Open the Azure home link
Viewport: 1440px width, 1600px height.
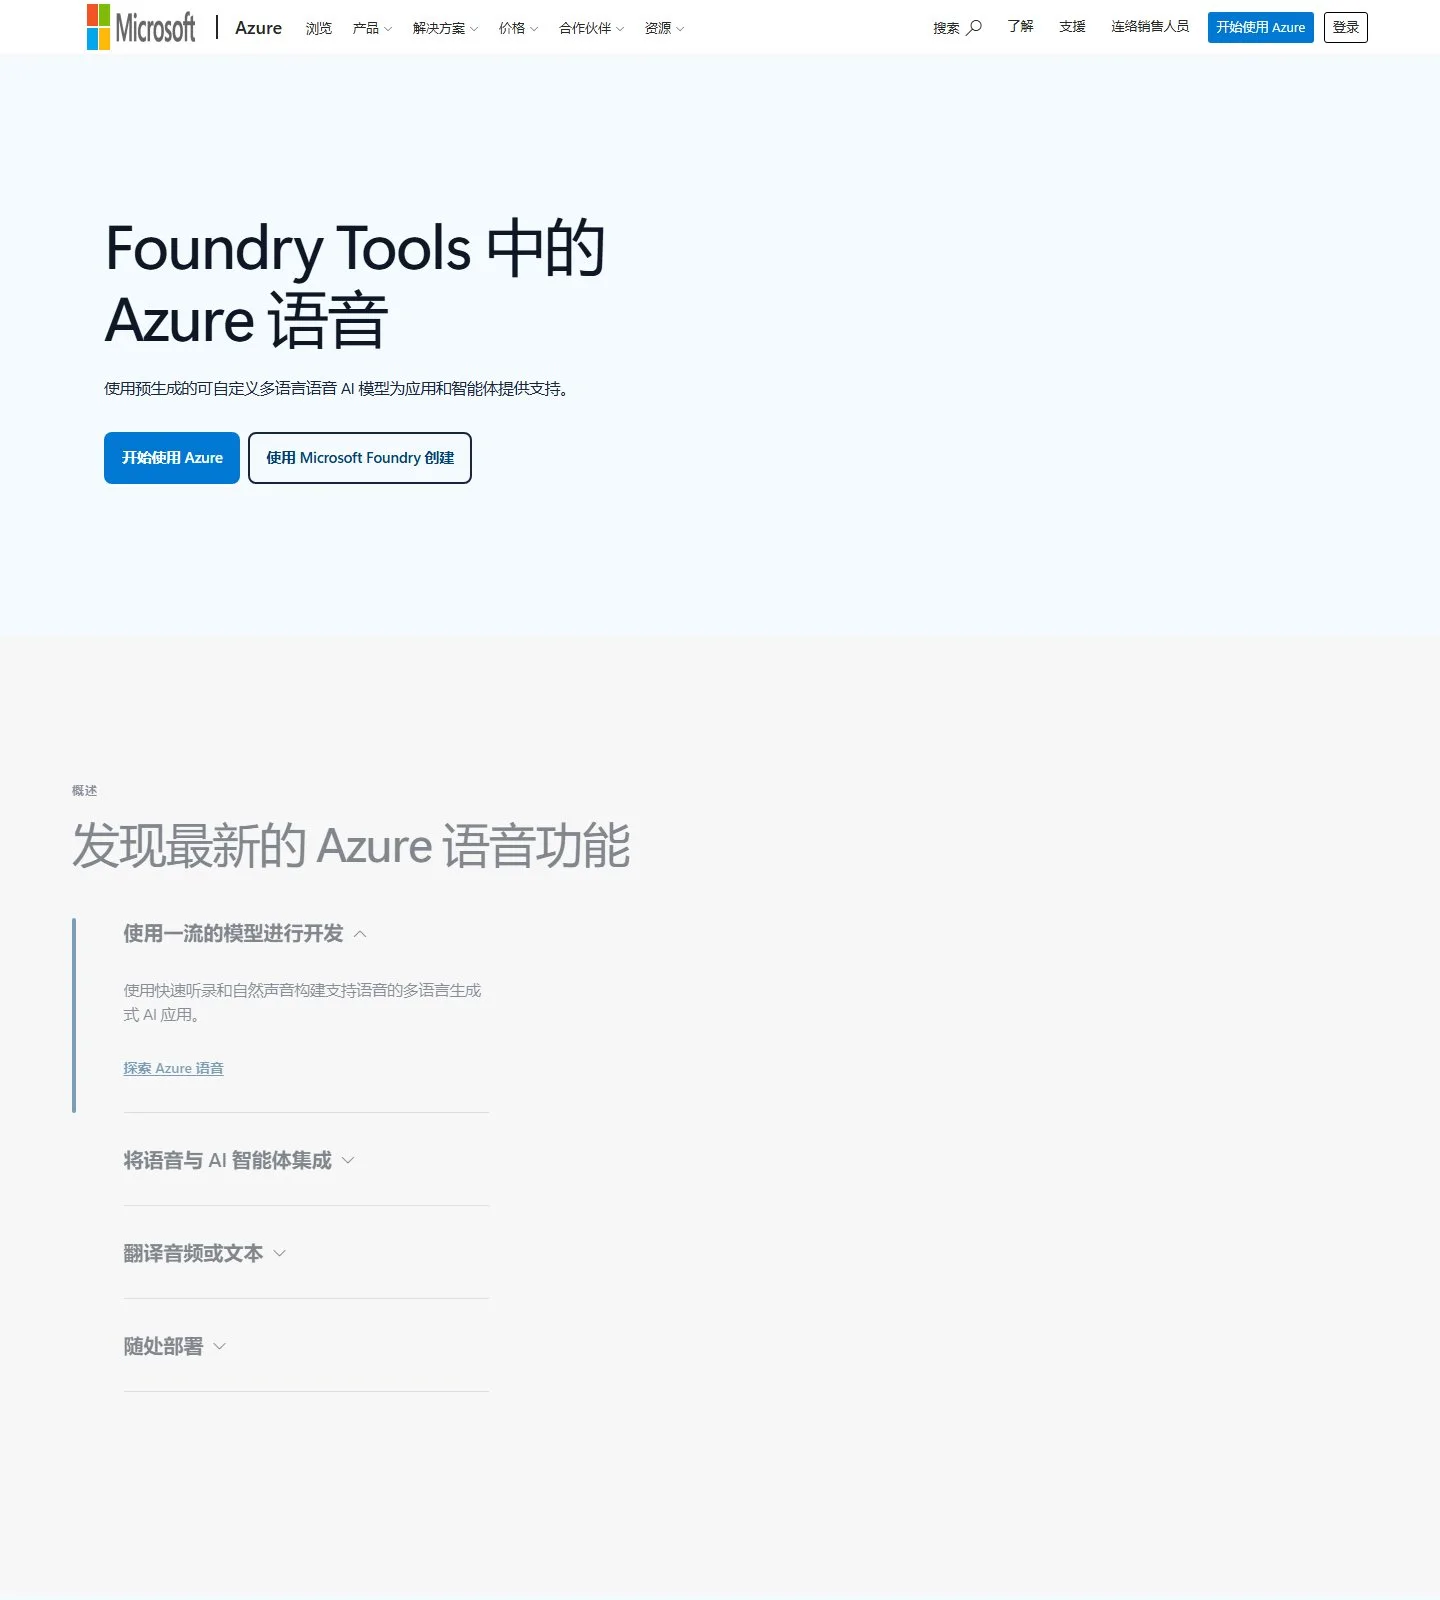click(258, 28)
